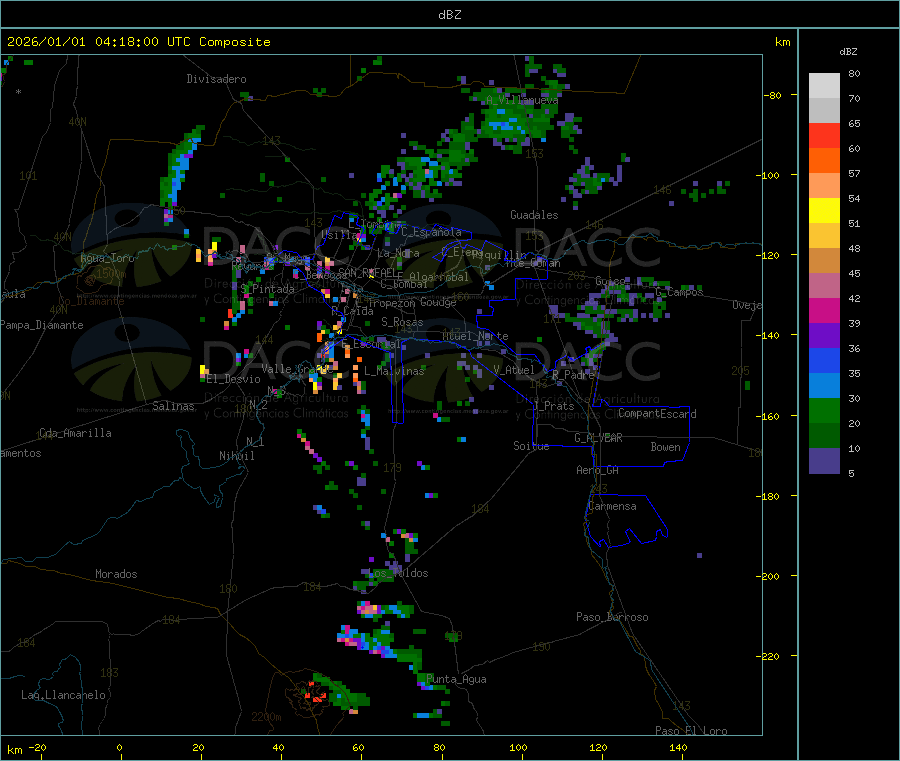Click the Pampa_Diamante place label
Viewport: 900px width, 761px height.
(x=42, y=325)
